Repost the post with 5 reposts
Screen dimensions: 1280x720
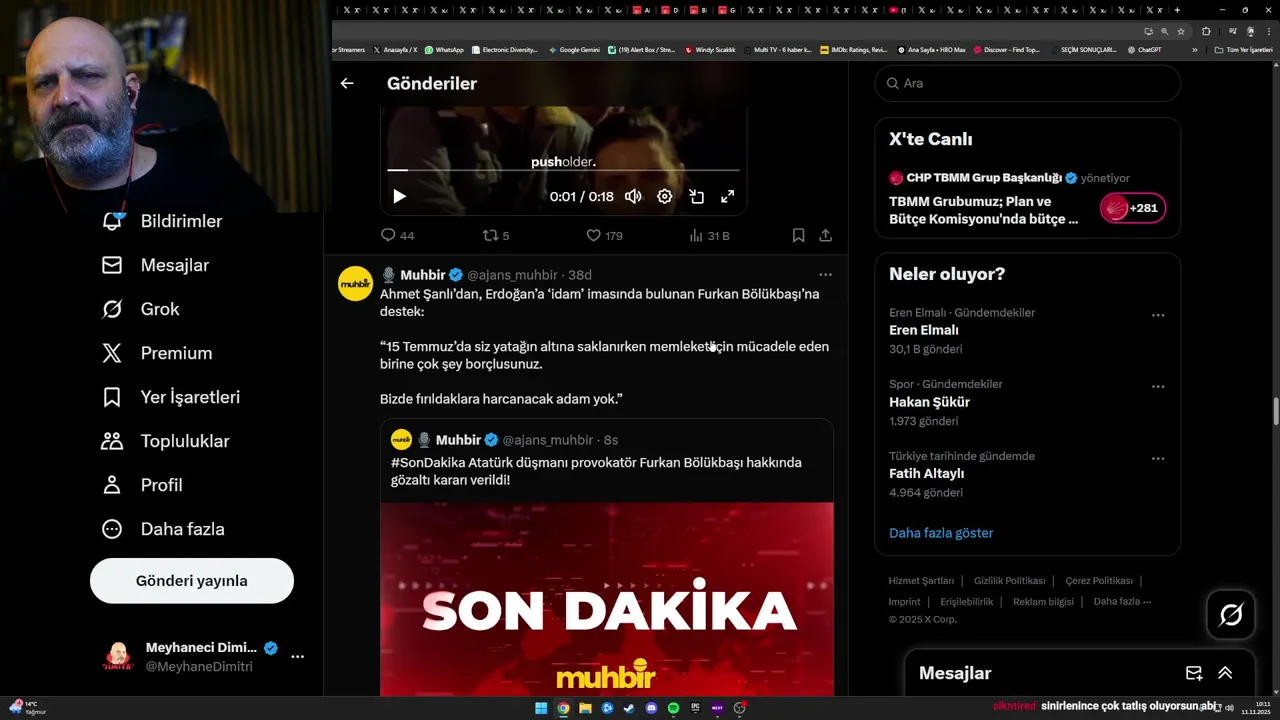tap(496, 236)
